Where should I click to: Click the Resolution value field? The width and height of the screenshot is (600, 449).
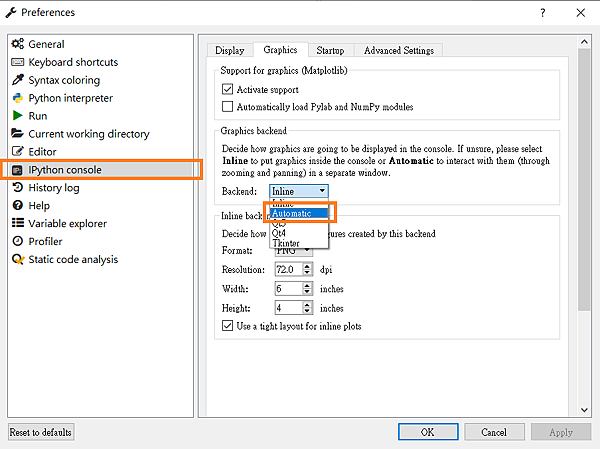289,269
